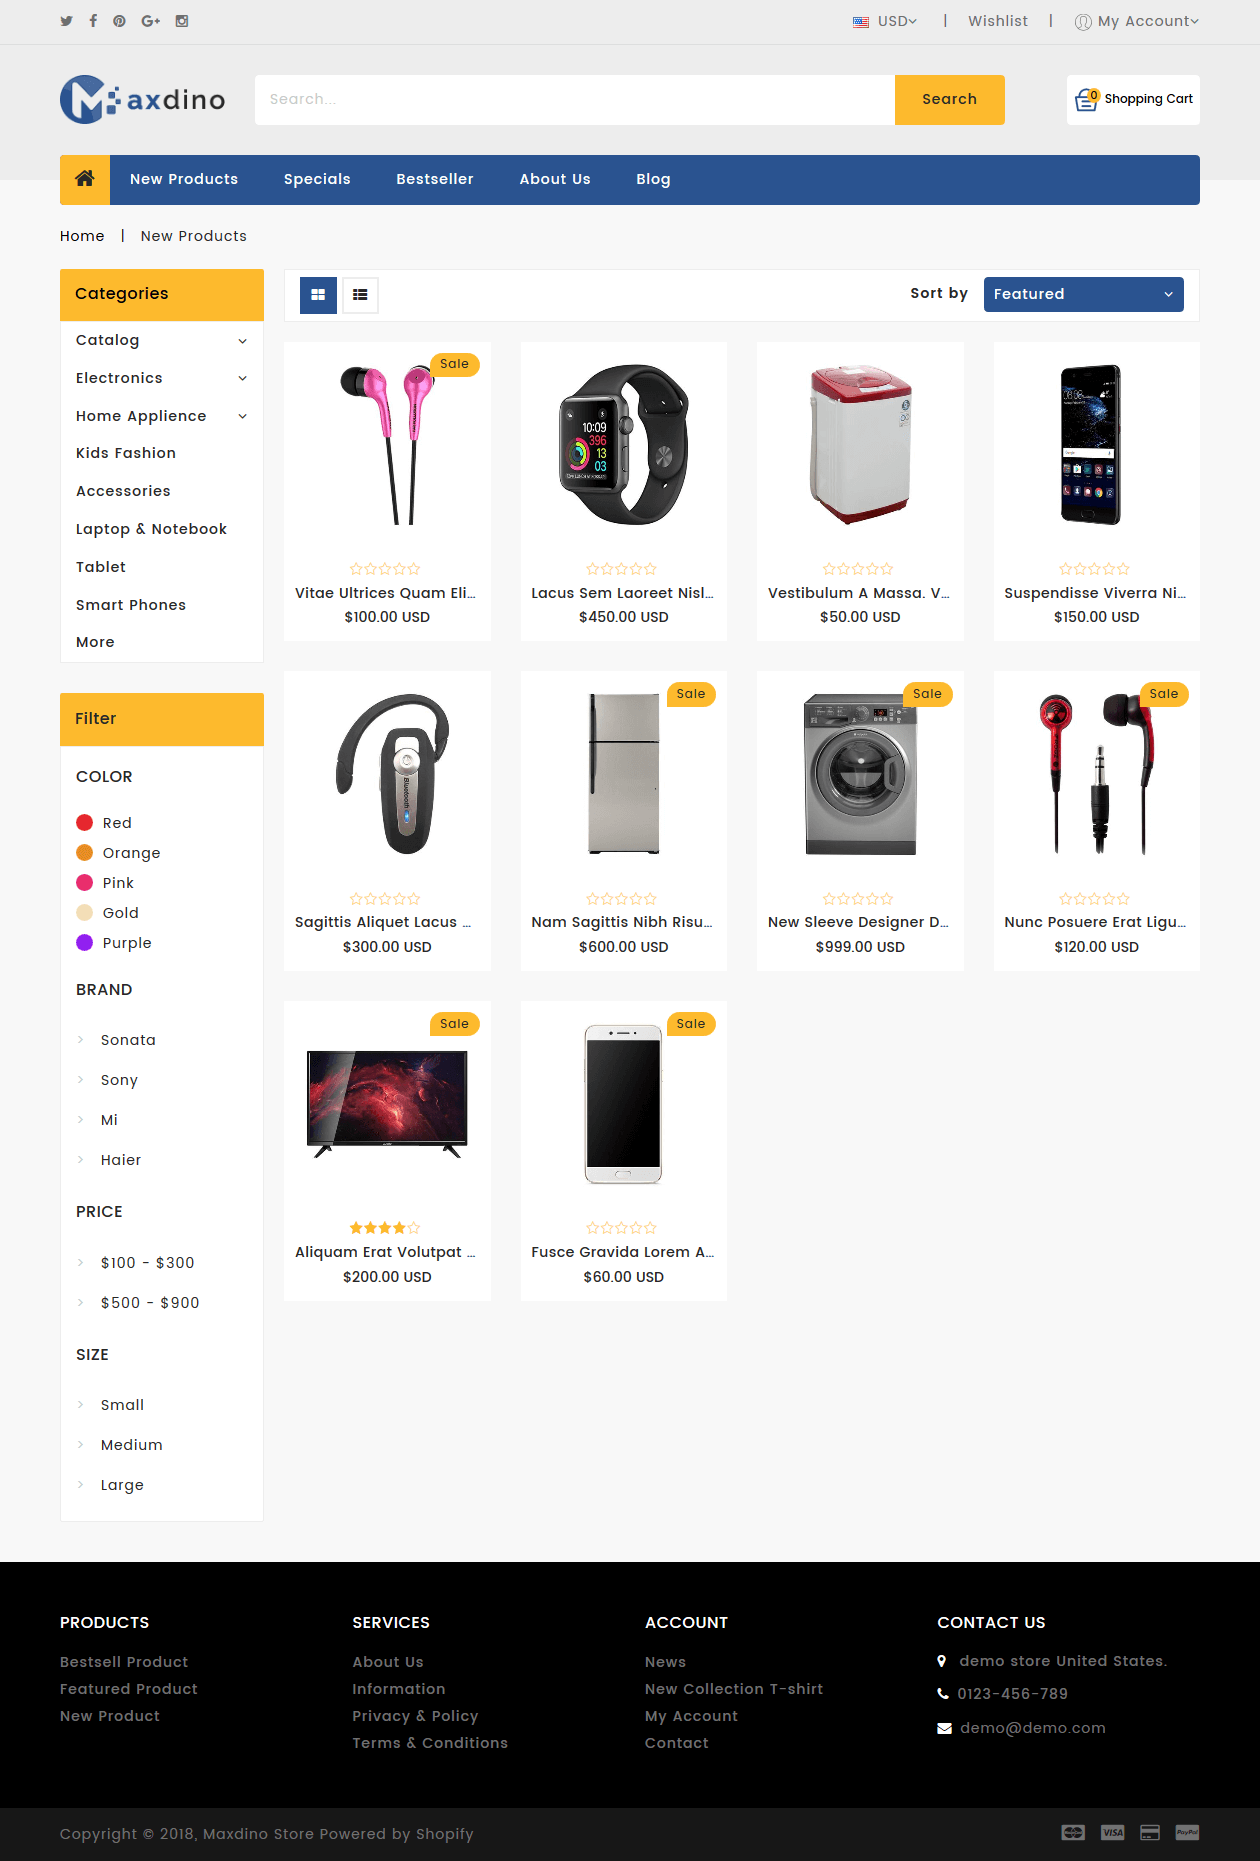
Task: Open the Wishlist link
Action: (x=998, y=21)
